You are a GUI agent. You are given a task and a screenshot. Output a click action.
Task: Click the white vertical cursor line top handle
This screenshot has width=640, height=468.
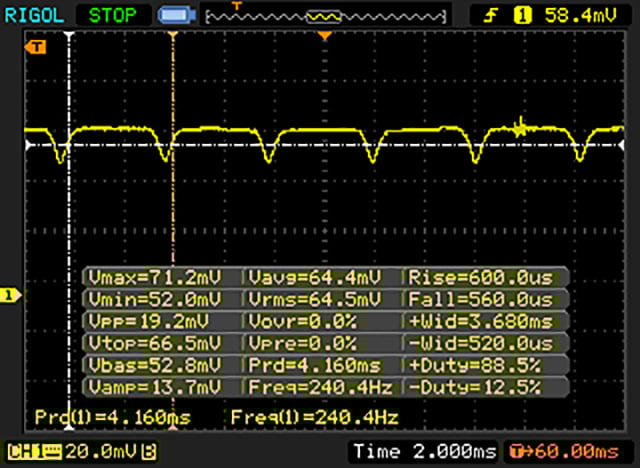tap(69, 35)
